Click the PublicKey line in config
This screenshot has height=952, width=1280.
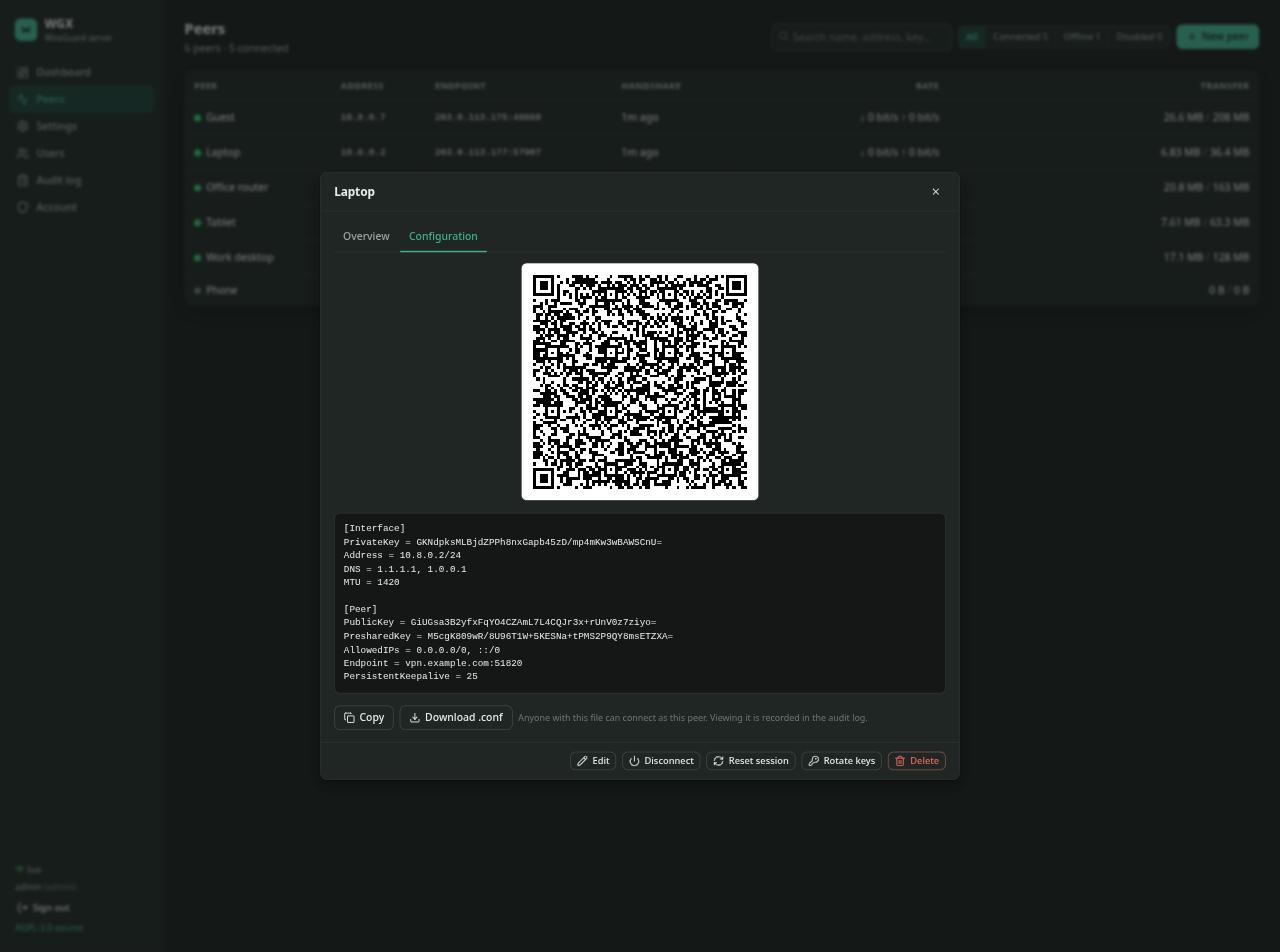click(500, 622)
